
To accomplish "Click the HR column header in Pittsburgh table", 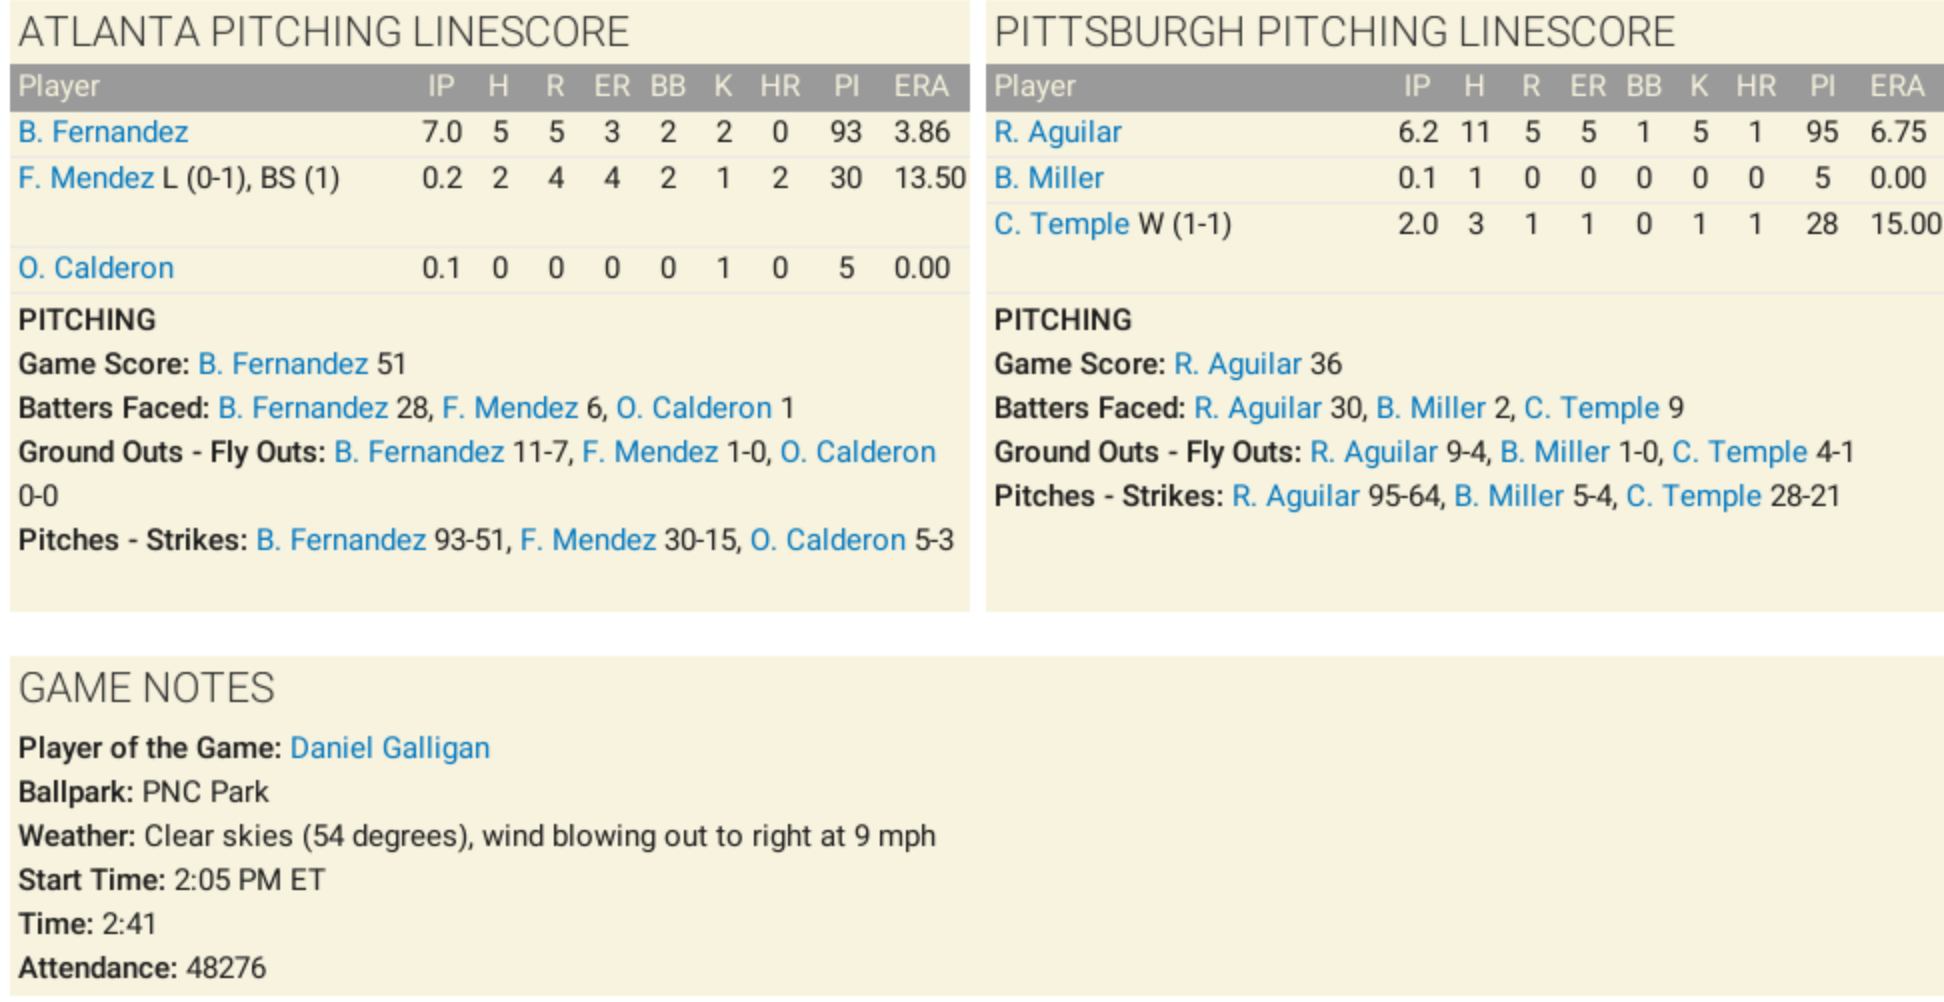I will 1755,87.
